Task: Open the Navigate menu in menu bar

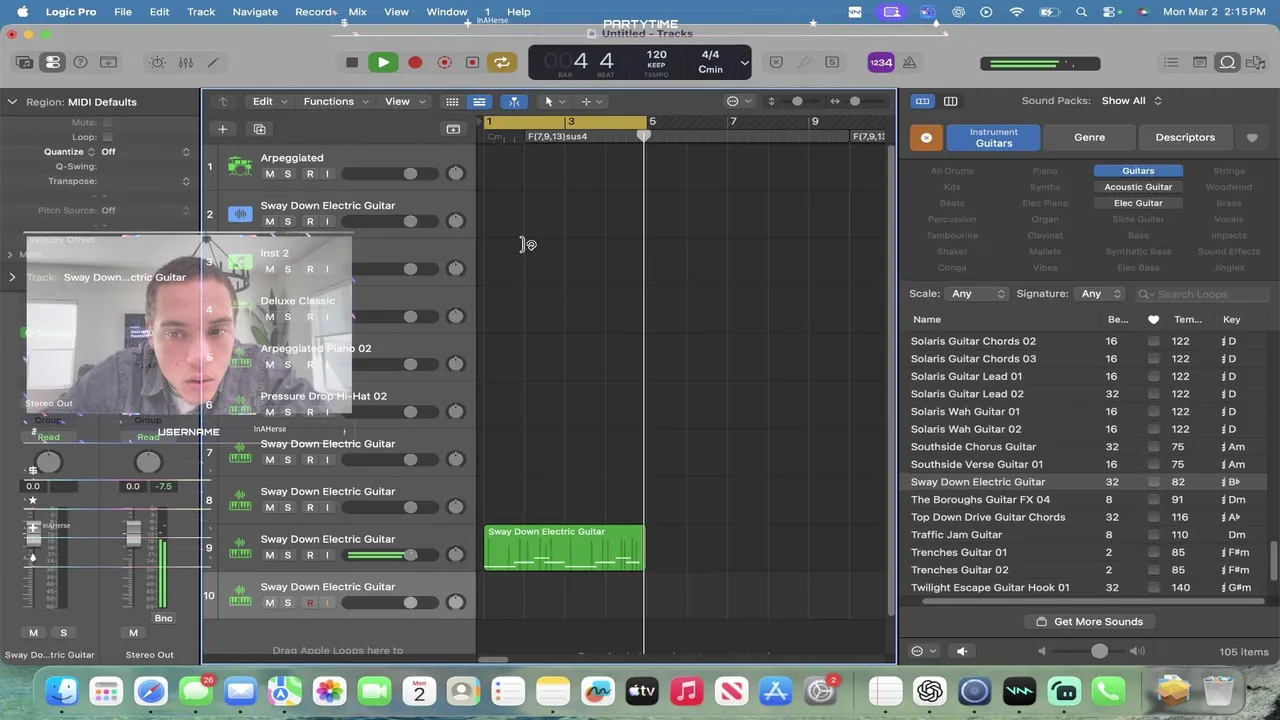Action: point(255,12)
